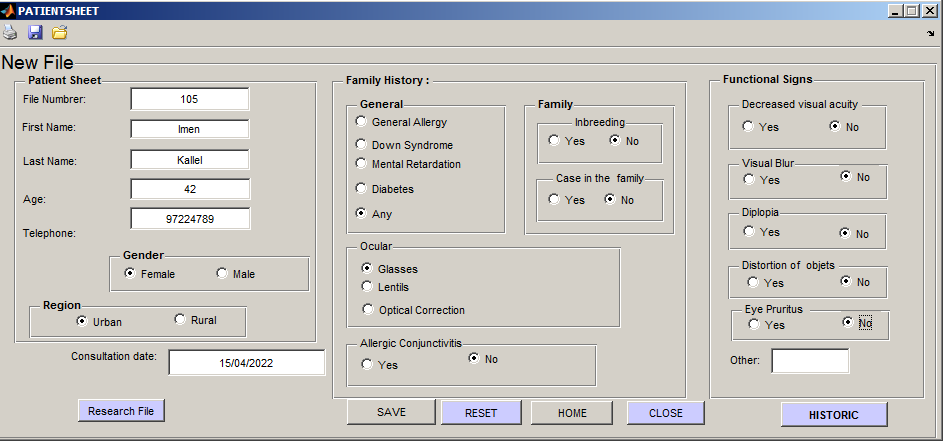This screenshot has height=441, width=943.
Task: Mark Yes for Allergic Conjunctivitis
Action: (367, 365)
